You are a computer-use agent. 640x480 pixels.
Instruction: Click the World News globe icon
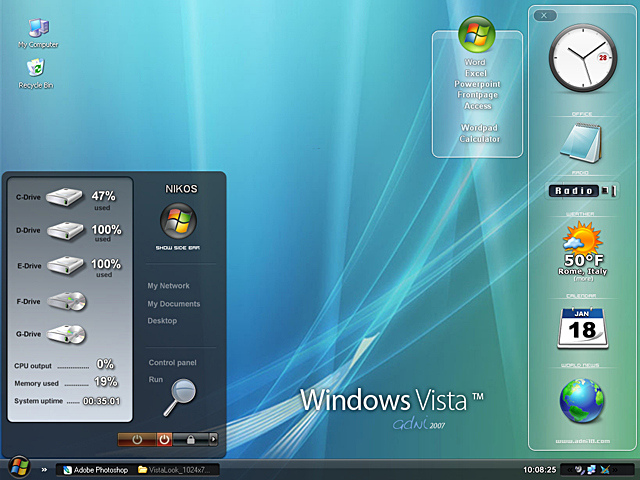pos(582,401)
